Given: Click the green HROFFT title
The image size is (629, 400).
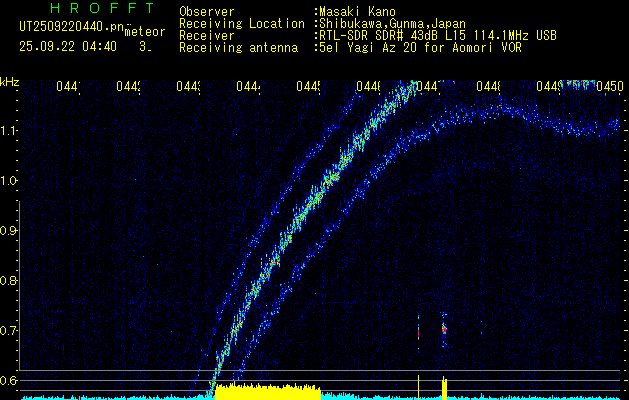Looking at the screenshot, I should tap(103, 8).
